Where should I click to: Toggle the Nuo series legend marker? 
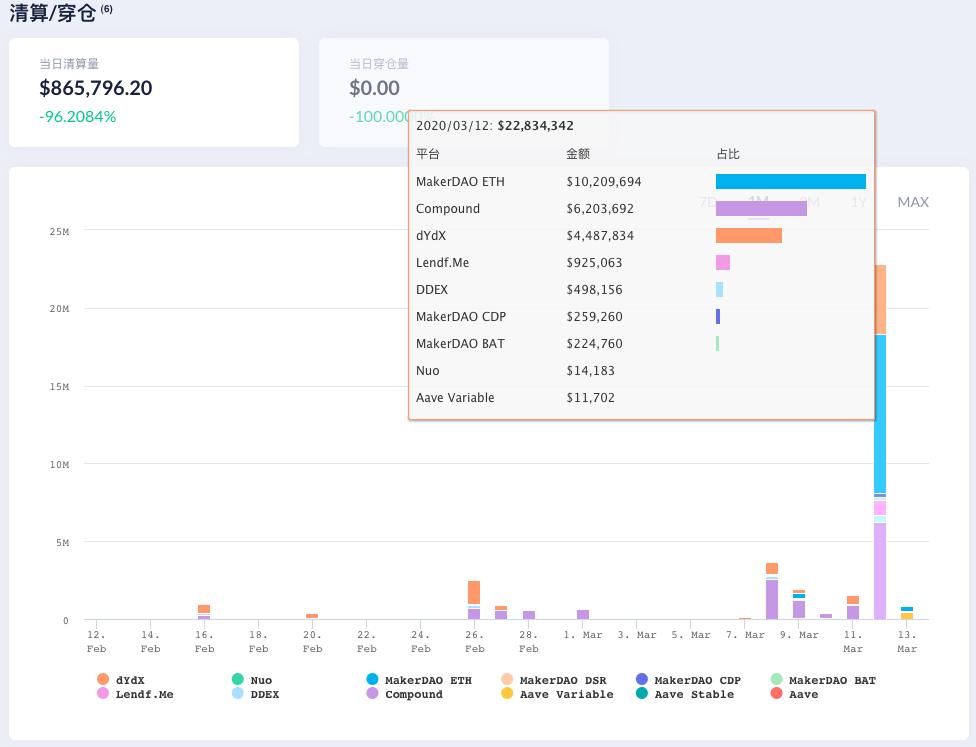pyautogui.click(x=237, y=680)
